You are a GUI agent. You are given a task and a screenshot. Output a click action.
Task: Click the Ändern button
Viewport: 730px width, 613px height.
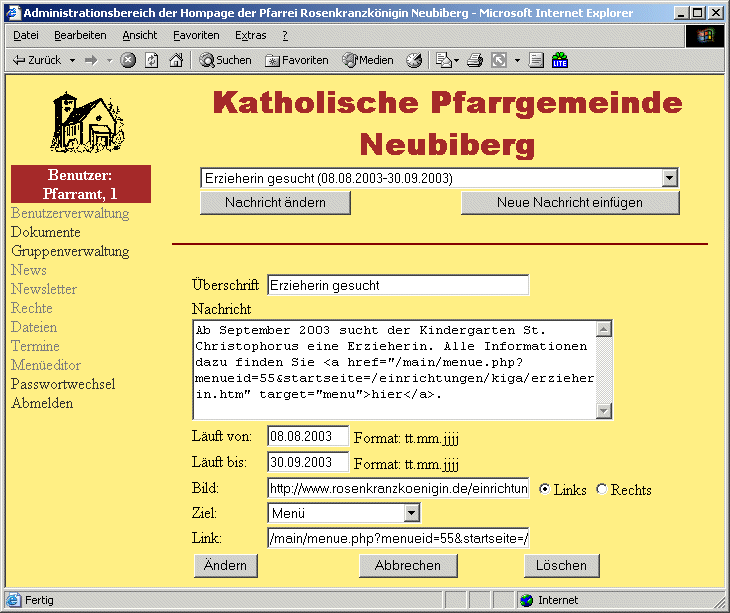coord(226,566)
